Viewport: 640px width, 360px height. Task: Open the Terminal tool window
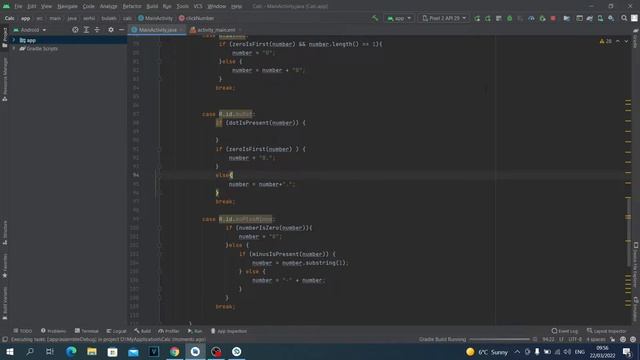tap(87, 331)
